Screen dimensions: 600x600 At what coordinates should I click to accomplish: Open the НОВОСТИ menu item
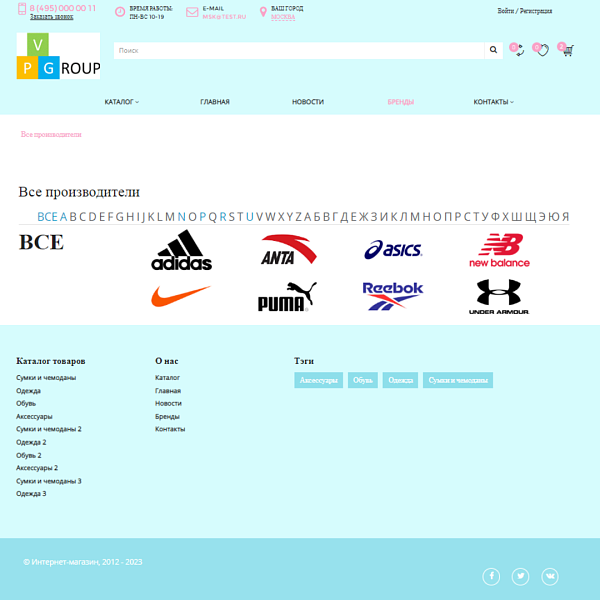pos(308,102)
